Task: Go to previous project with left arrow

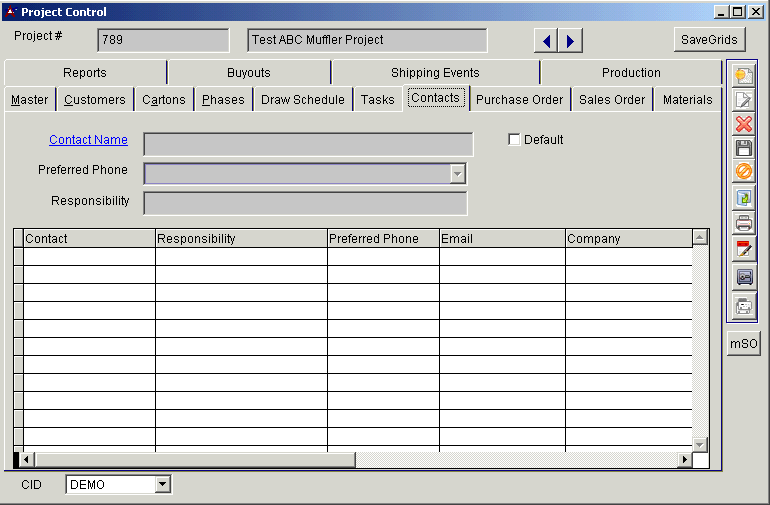Action: (545, 41)
